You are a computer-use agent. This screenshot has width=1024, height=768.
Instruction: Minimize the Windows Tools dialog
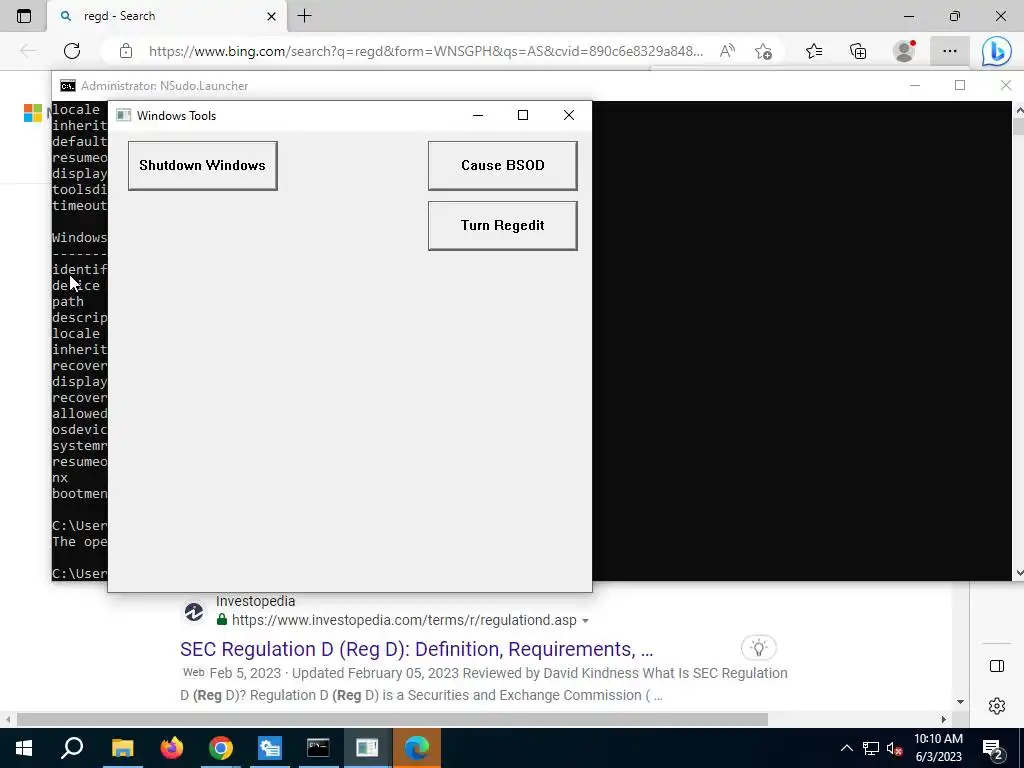point(478,116)
